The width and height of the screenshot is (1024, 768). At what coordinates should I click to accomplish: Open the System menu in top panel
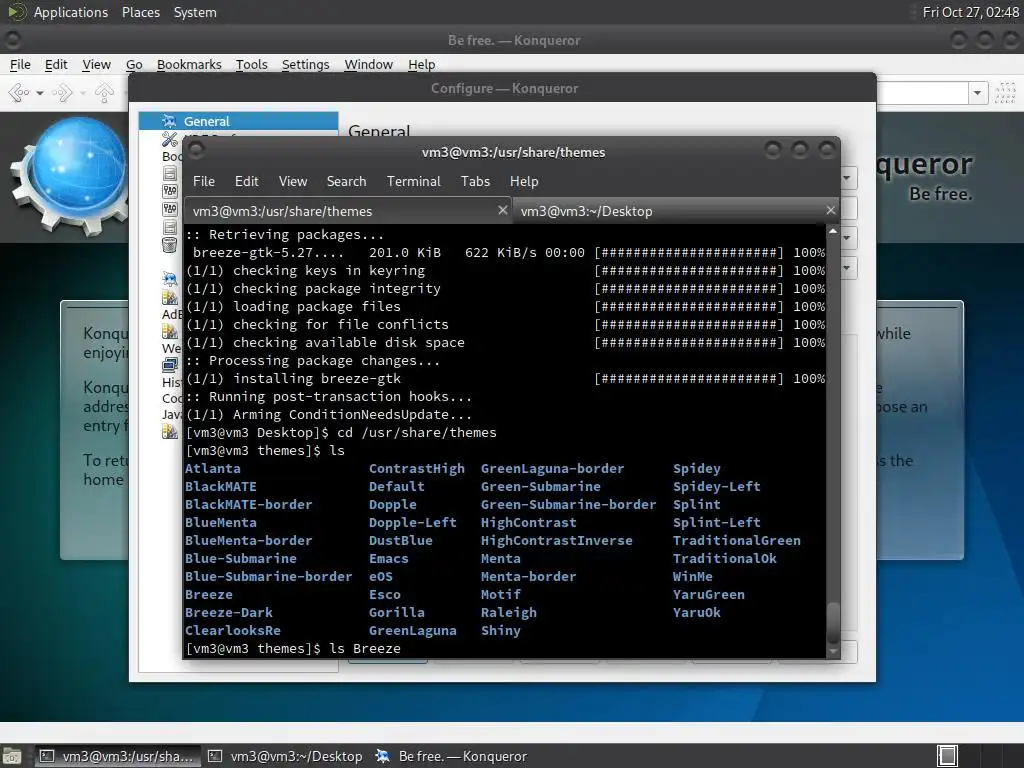coord(195,12)
